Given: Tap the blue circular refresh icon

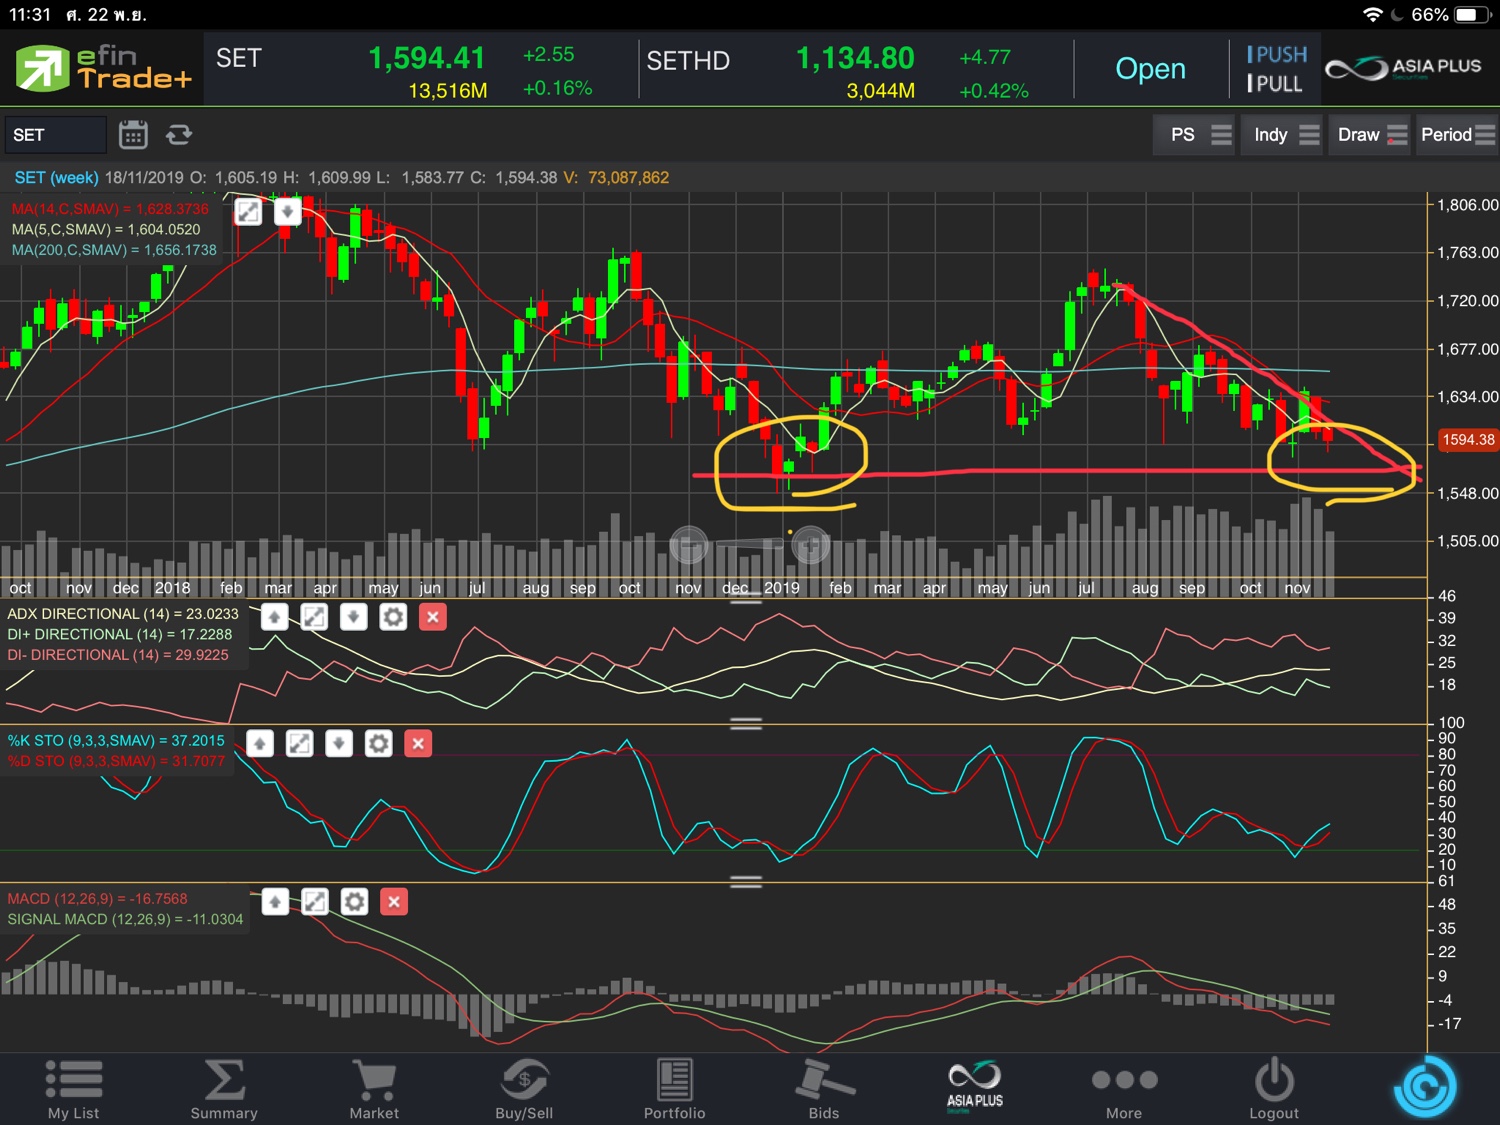Looking at the screenshot, I should [1425, 1087].
